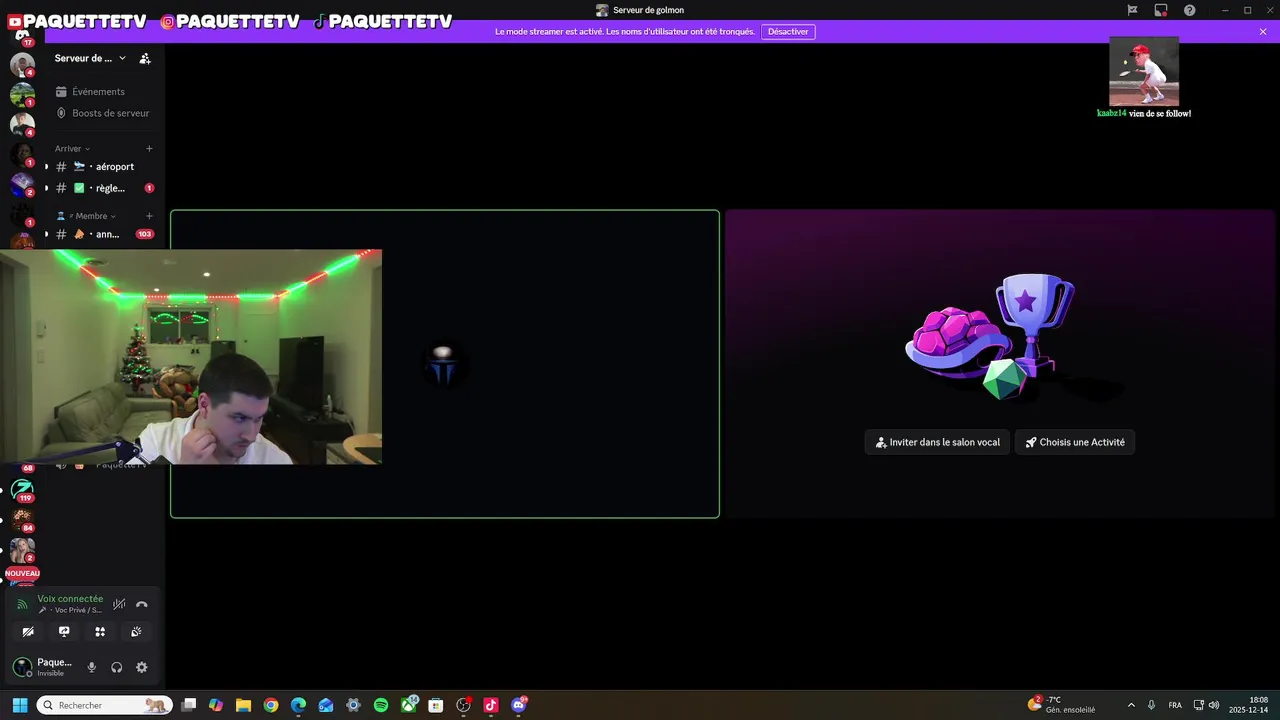Select the user video tile in voice call
This screenshot has width=1280, height=720.
(445, 364)
